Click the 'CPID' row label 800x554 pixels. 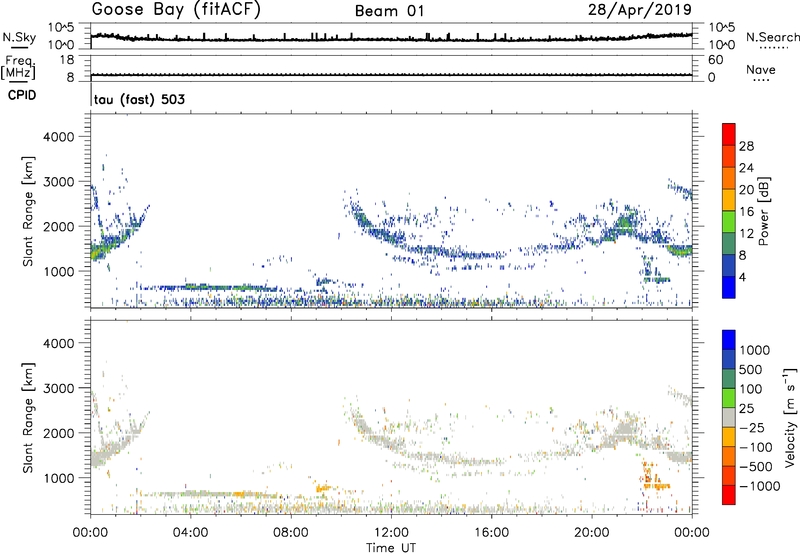tap(22, 95)
